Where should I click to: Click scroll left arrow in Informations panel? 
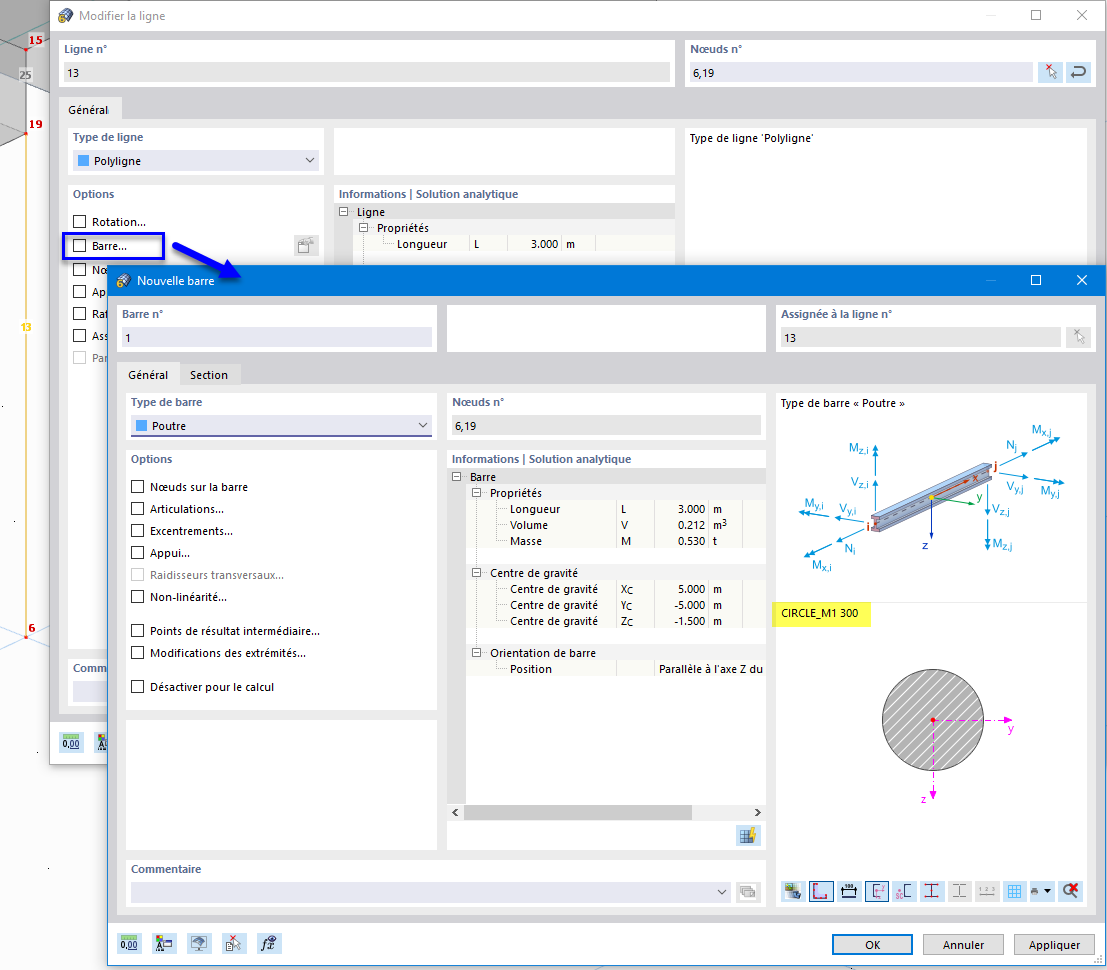click(x=455, y=813)
